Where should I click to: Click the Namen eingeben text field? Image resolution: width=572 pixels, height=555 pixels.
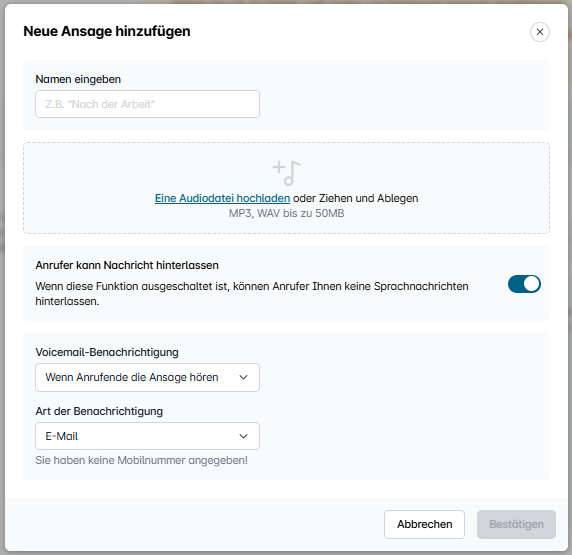pos(147,104)
